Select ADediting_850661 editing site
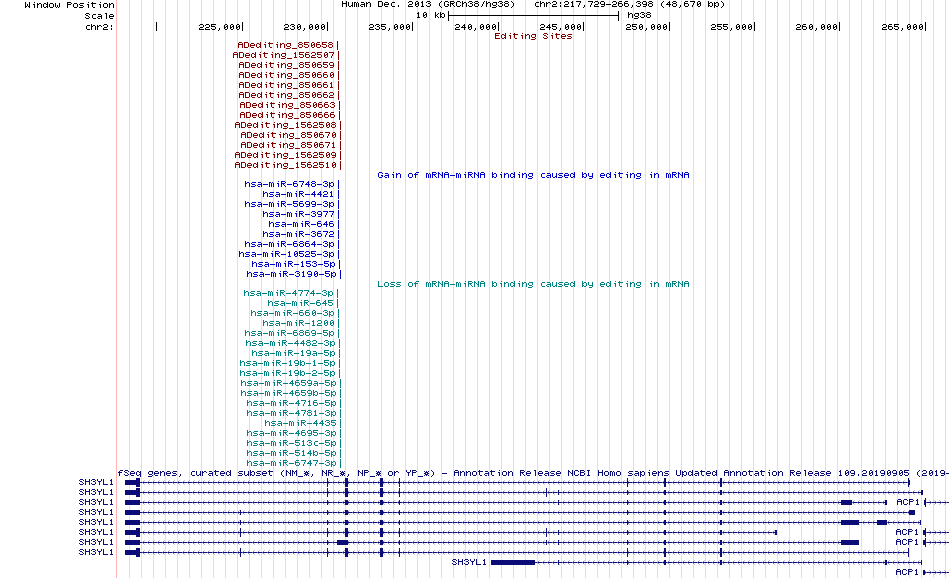Viewport: 950px width, 578px height. coord(286,85)
